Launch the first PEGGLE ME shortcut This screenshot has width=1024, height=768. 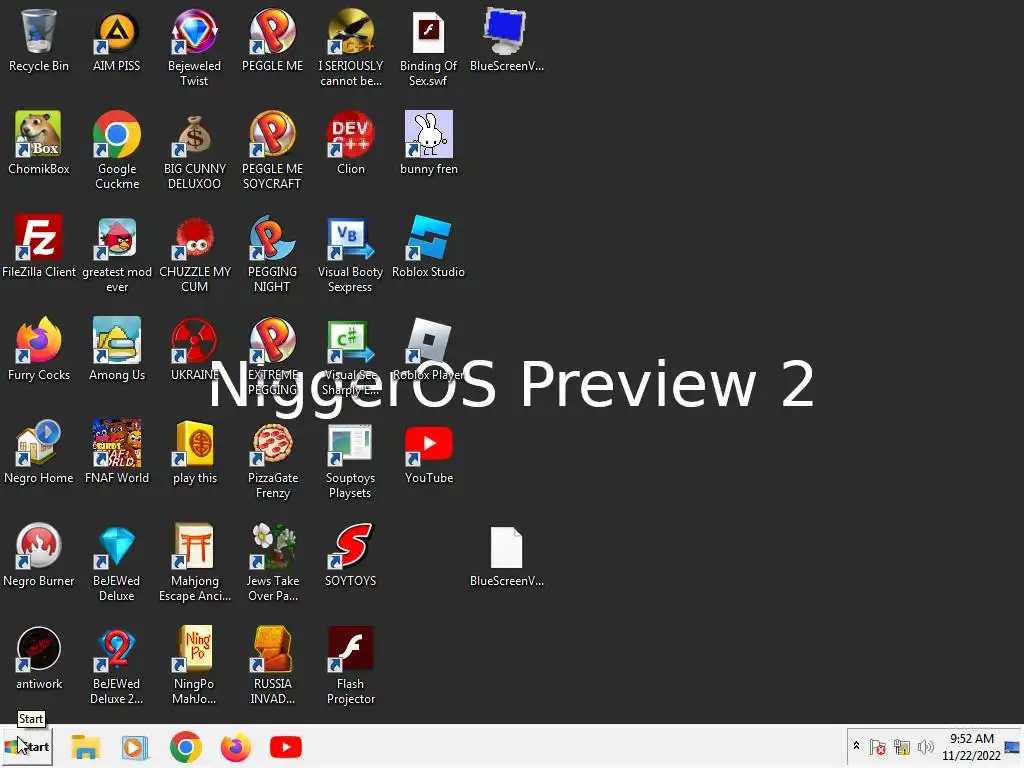(272, 40)
